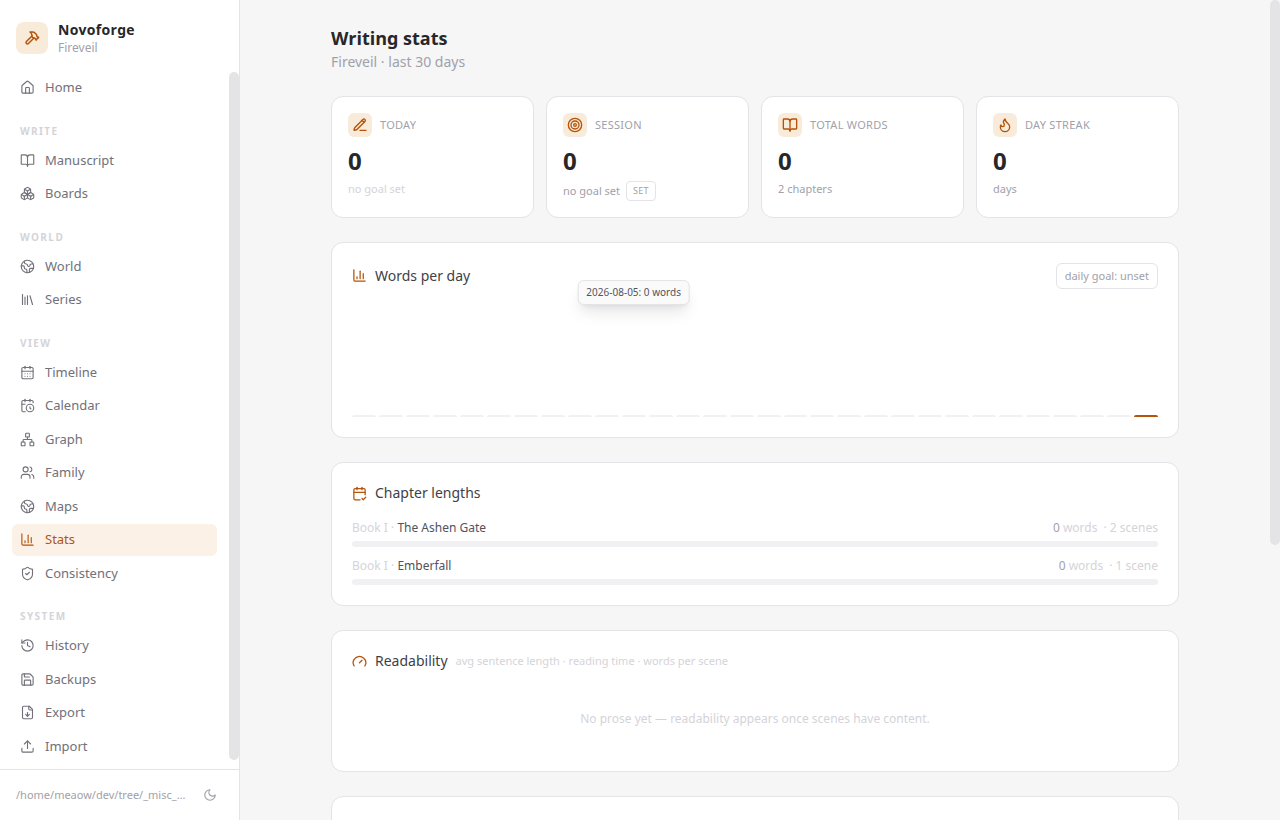This screenshot has height=820, width=1280.
Task: Click the Today pencil icon
Action: (360, 125)
